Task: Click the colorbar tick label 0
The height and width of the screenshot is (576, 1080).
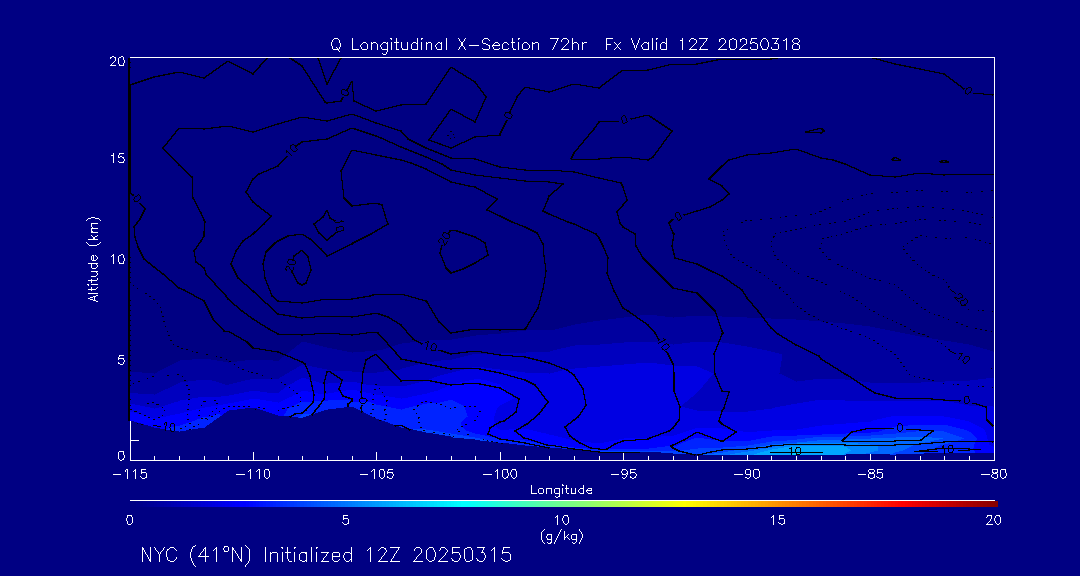Action: click(129, 521)
